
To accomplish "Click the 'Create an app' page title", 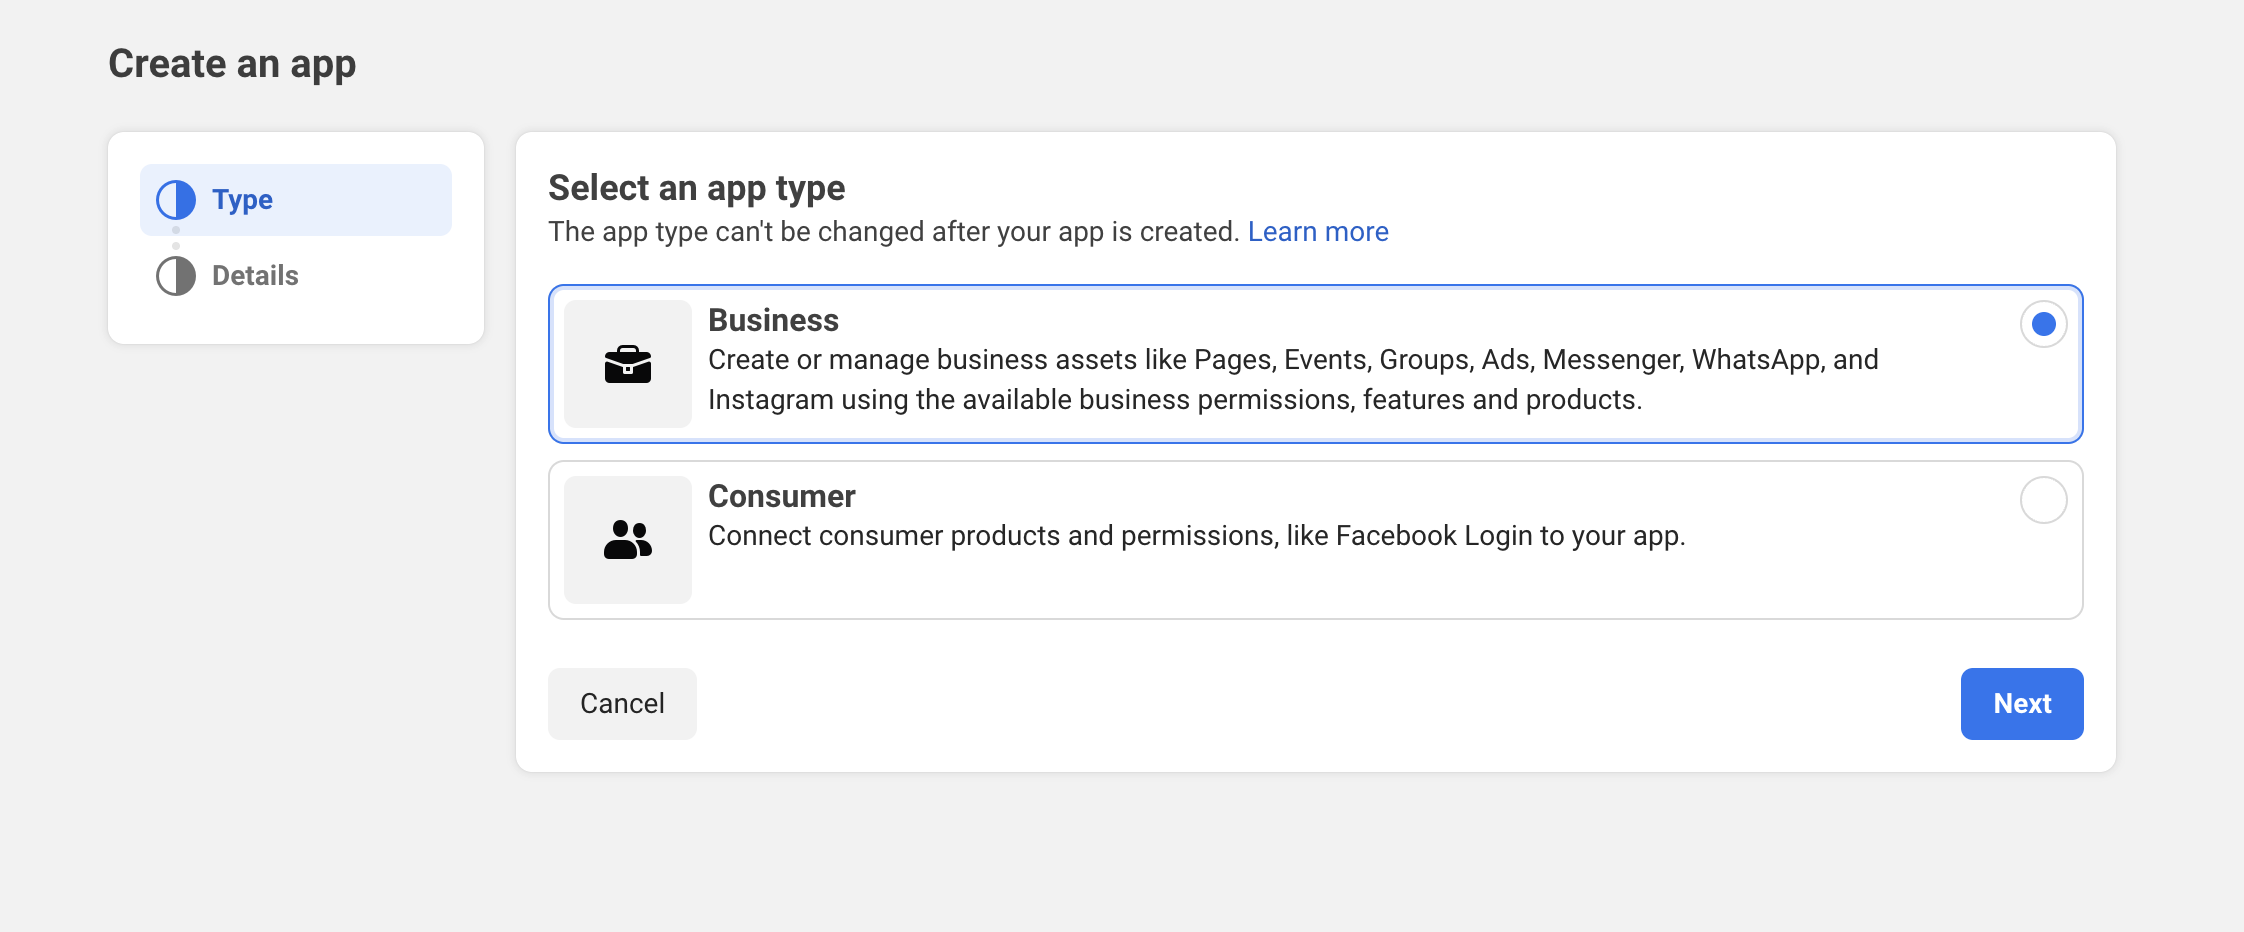I will (x=232, y=63).
